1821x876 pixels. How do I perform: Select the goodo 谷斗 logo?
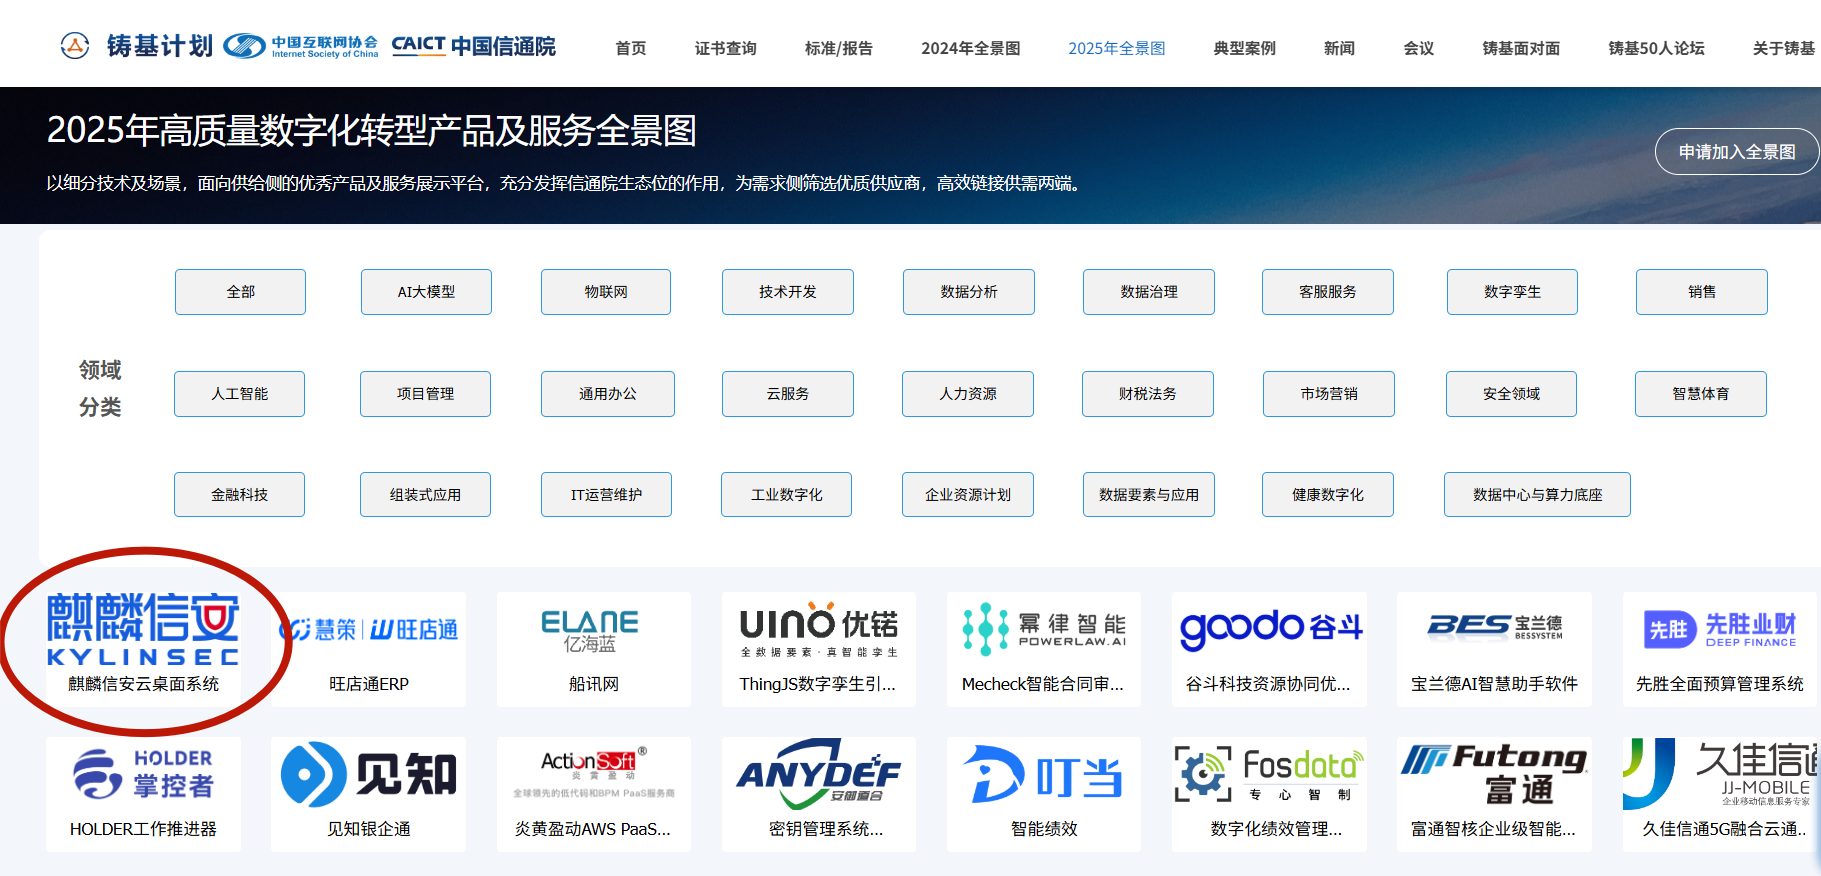(1269, 628)
